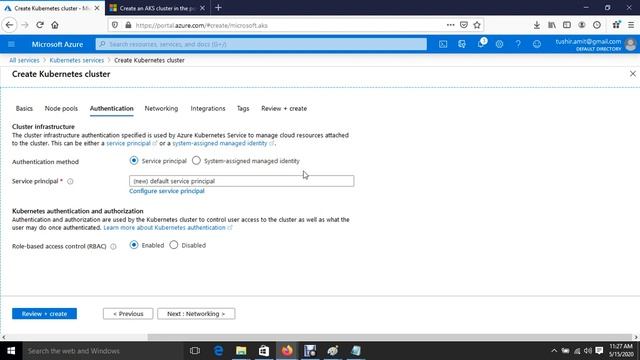Image resolution: width=640 pixels, height=360 pixels.
Task: Switch to Create Kubernetes cluster browser tab
Action: tap(52, 8)
